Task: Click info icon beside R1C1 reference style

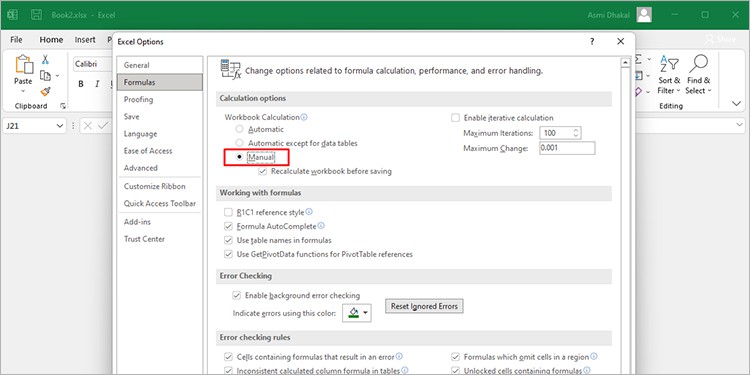Action: (309, 212)
